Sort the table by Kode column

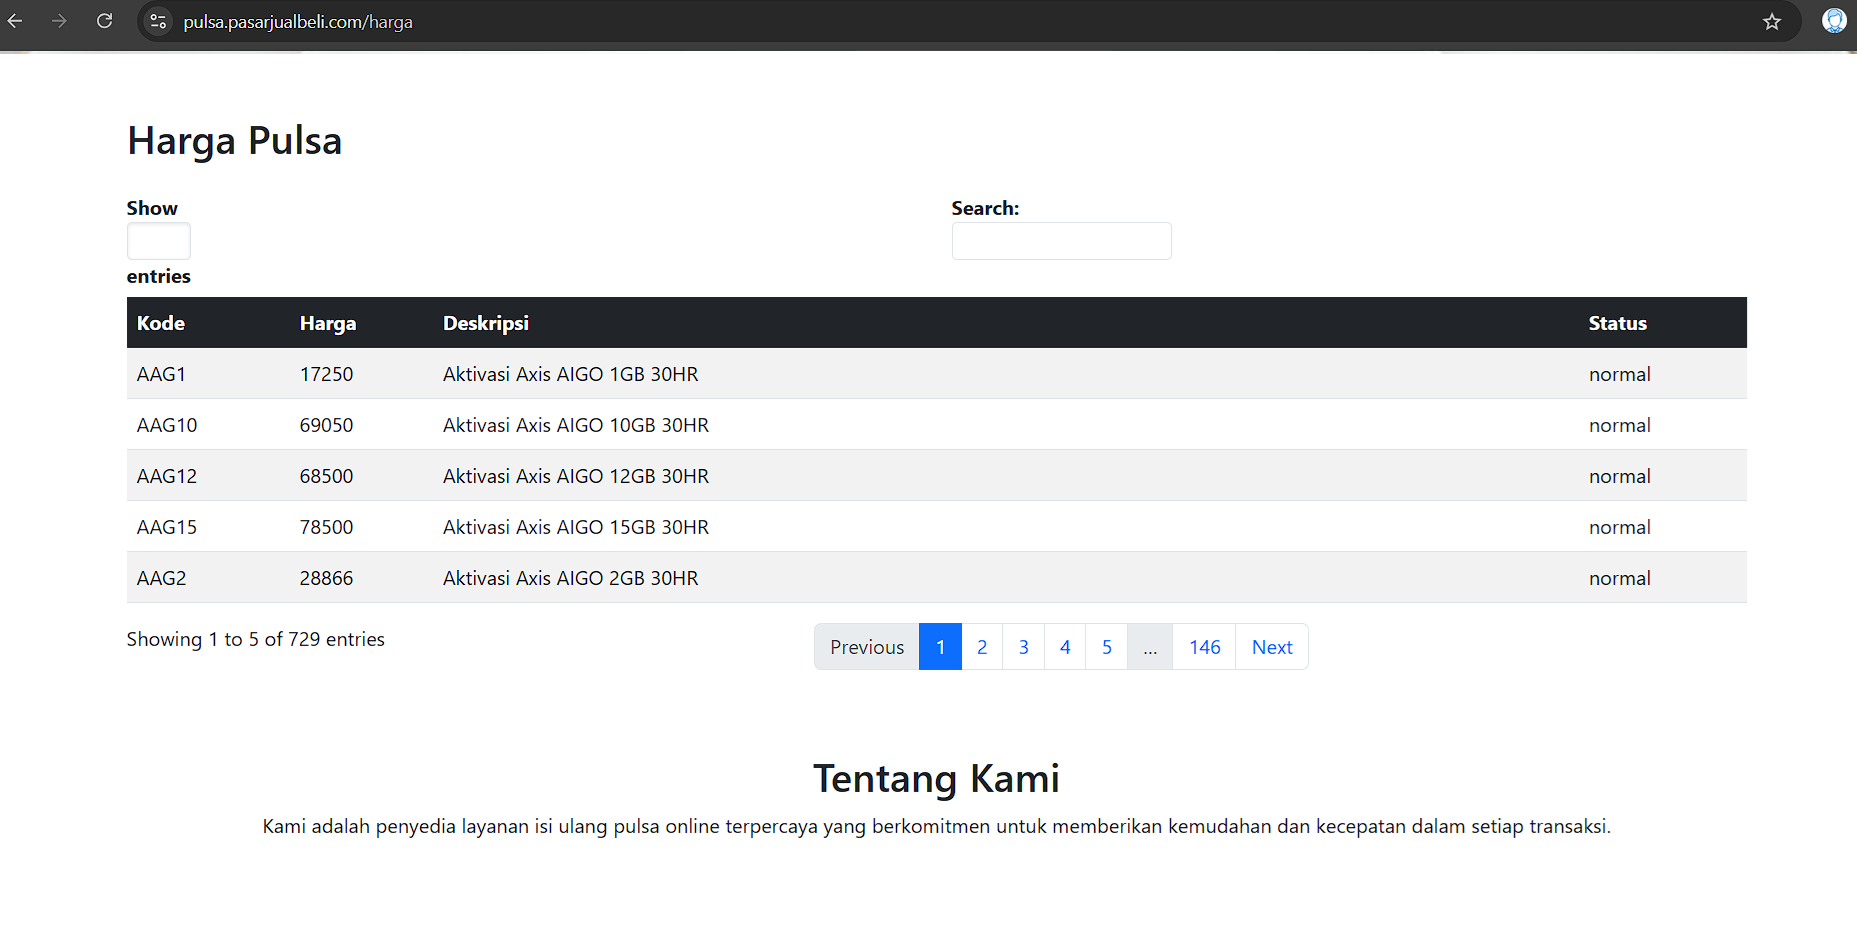click(x=161, y=323)
